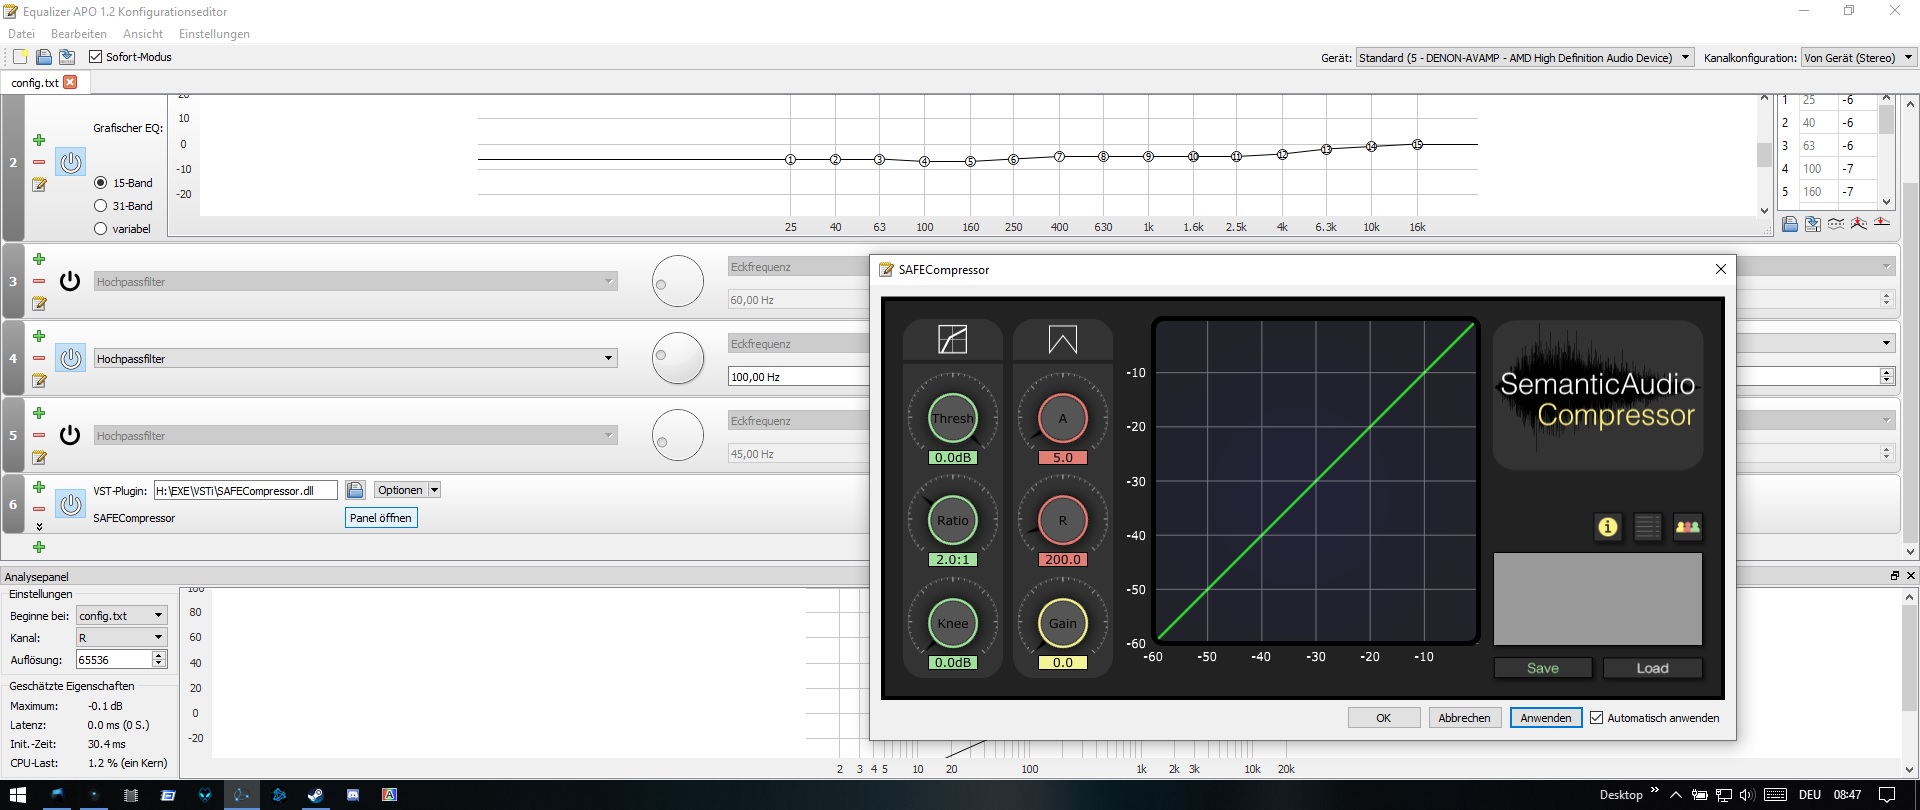Click compressor curve icon above Thresh
The image size is (1920, 810).
953,340
